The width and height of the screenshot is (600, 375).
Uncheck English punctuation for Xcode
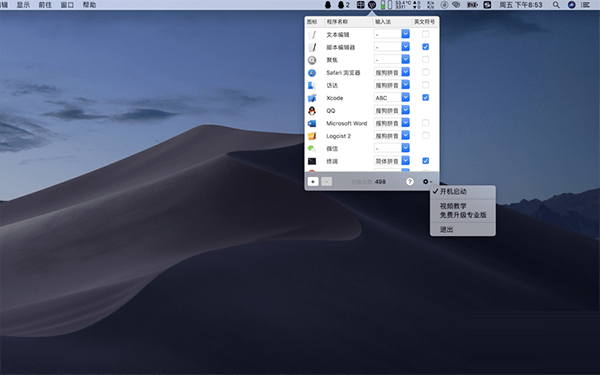coord(426,98)
